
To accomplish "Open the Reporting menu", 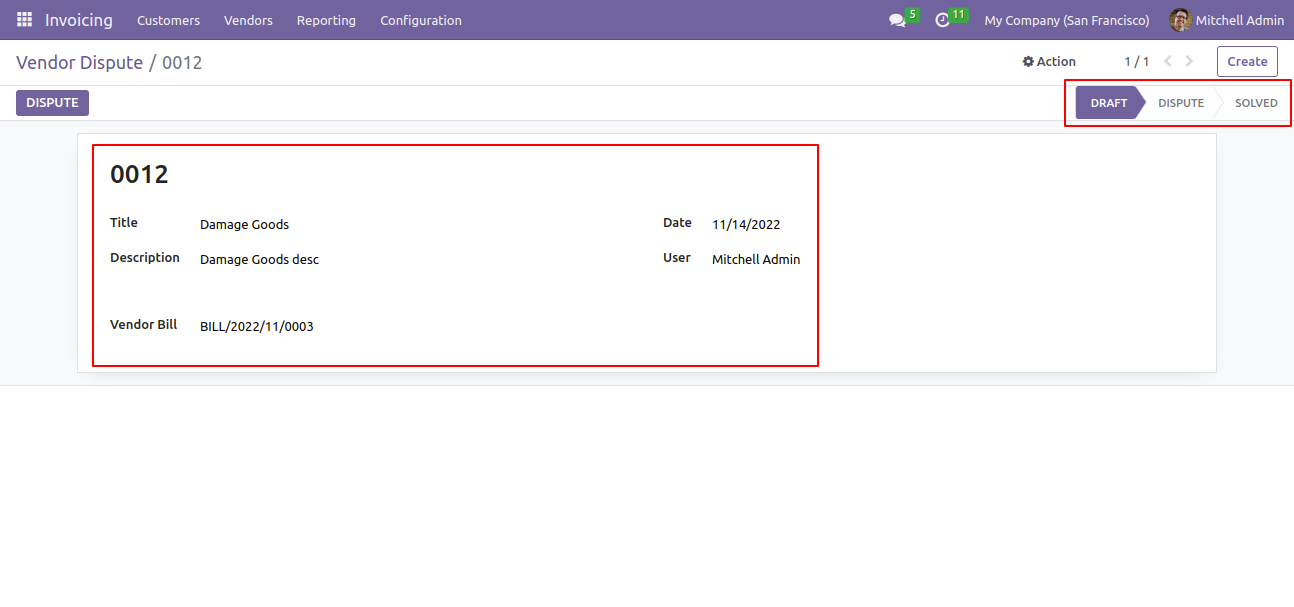I will tap(326, 20).
